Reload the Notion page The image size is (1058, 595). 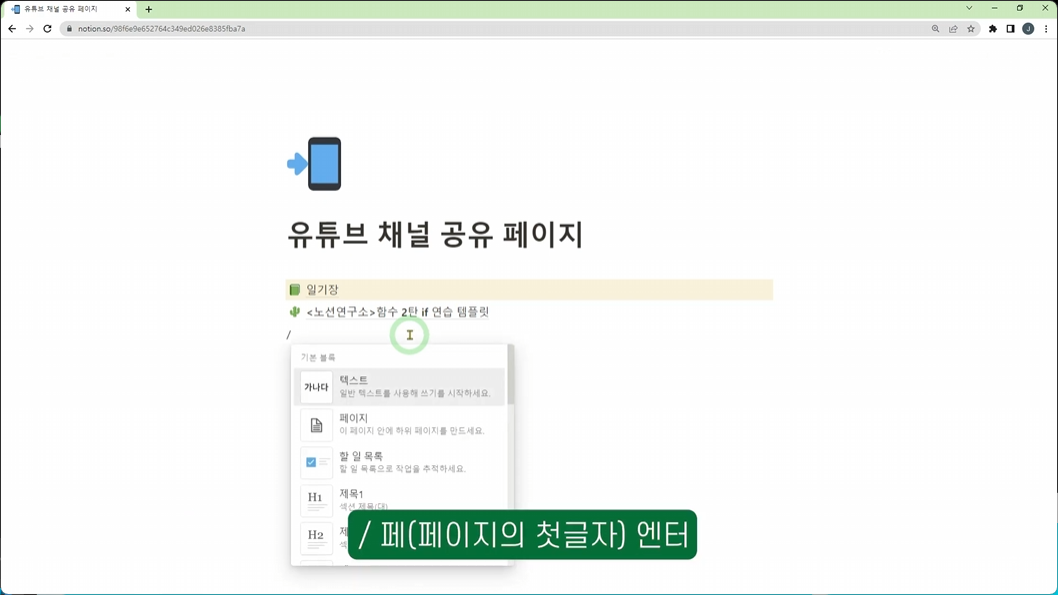pyautogui.click(x=47, y=29)
